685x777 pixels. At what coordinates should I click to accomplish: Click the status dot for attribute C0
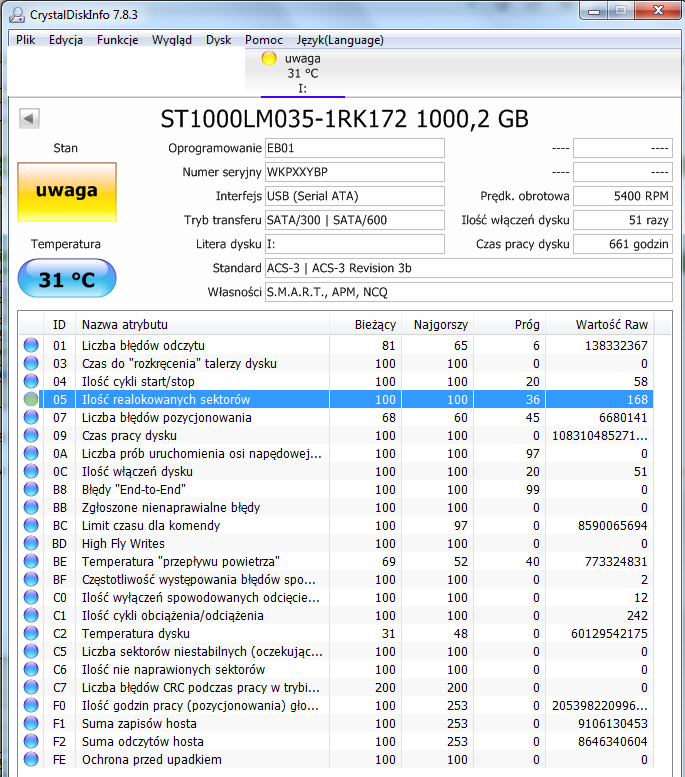pyautogui.click(x=31, y=597)
